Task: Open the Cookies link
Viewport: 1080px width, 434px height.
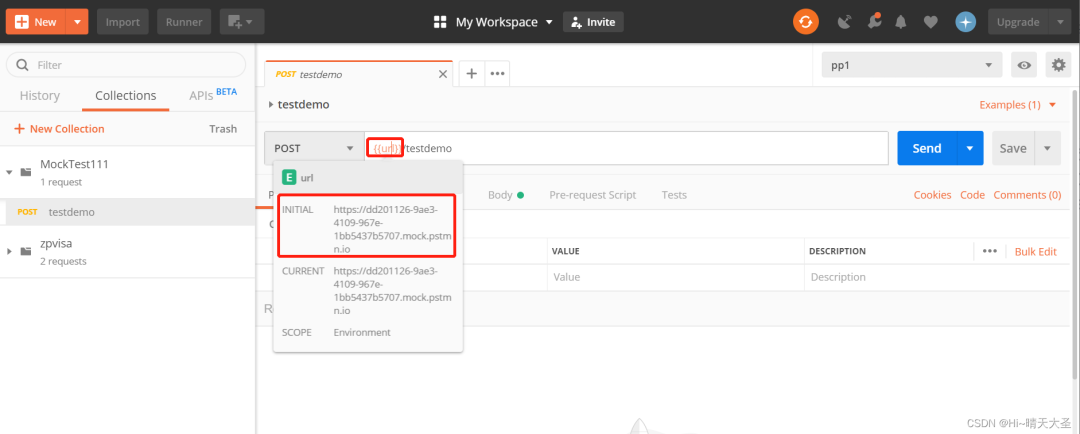Action: click(x=933, y=195)
